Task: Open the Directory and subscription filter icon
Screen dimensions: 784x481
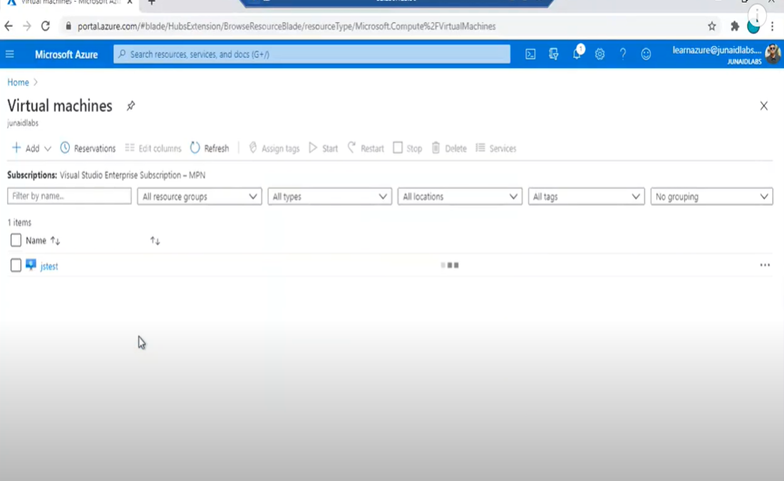Action: pyautogui.click(x=554, y=54)
